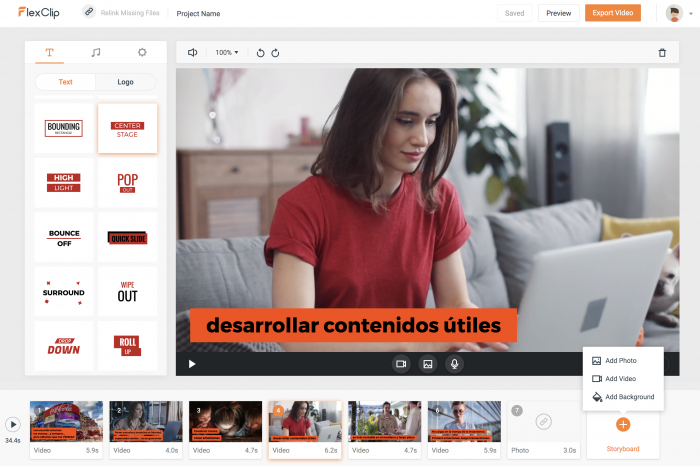Click the undo arrow icon

click(x=260, y=53)
